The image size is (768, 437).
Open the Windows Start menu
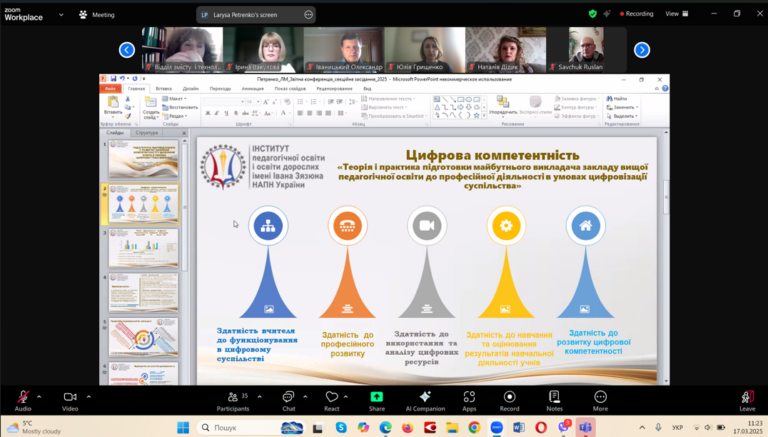tap(183, 427)
